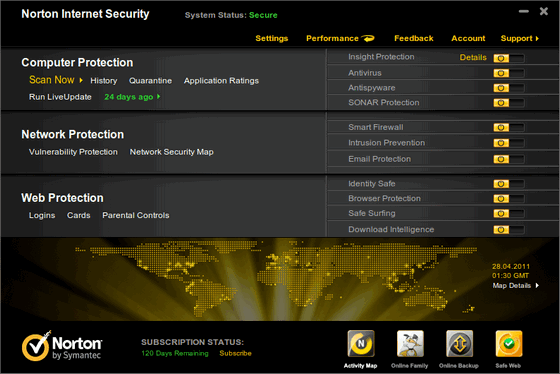Image resolution: width=560 pixels, height=374 pixels.
Task: Open the Settings menu
Action: tap(272, 38)
